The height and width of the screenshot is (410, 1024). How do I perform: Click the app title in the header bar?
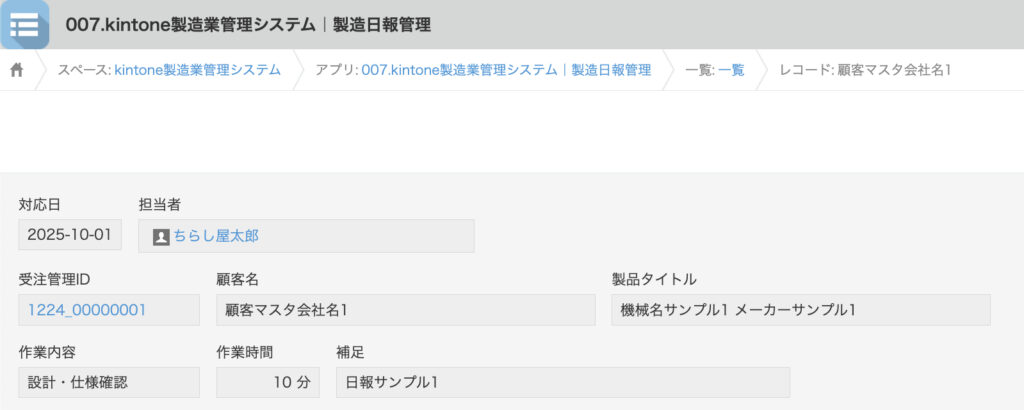tap(248, 25)
